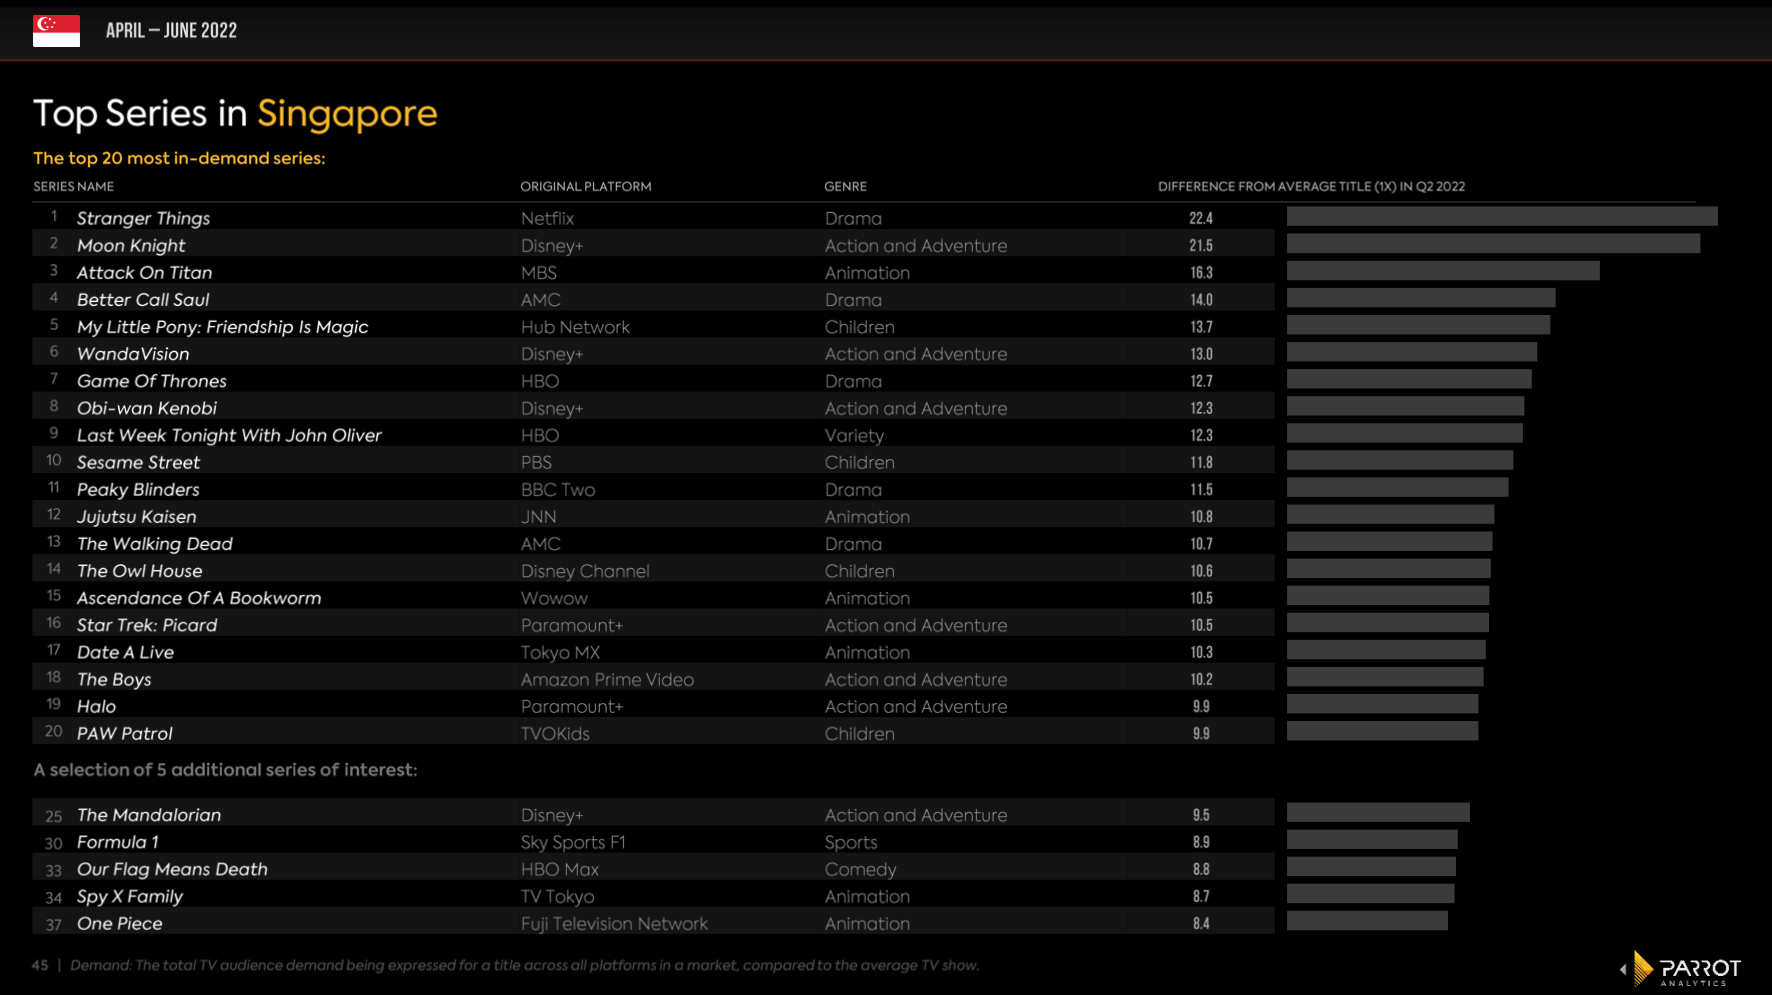Click the Stranger Things demand bar
This screenshot has height=995, width=1772.
point(1502,216)
